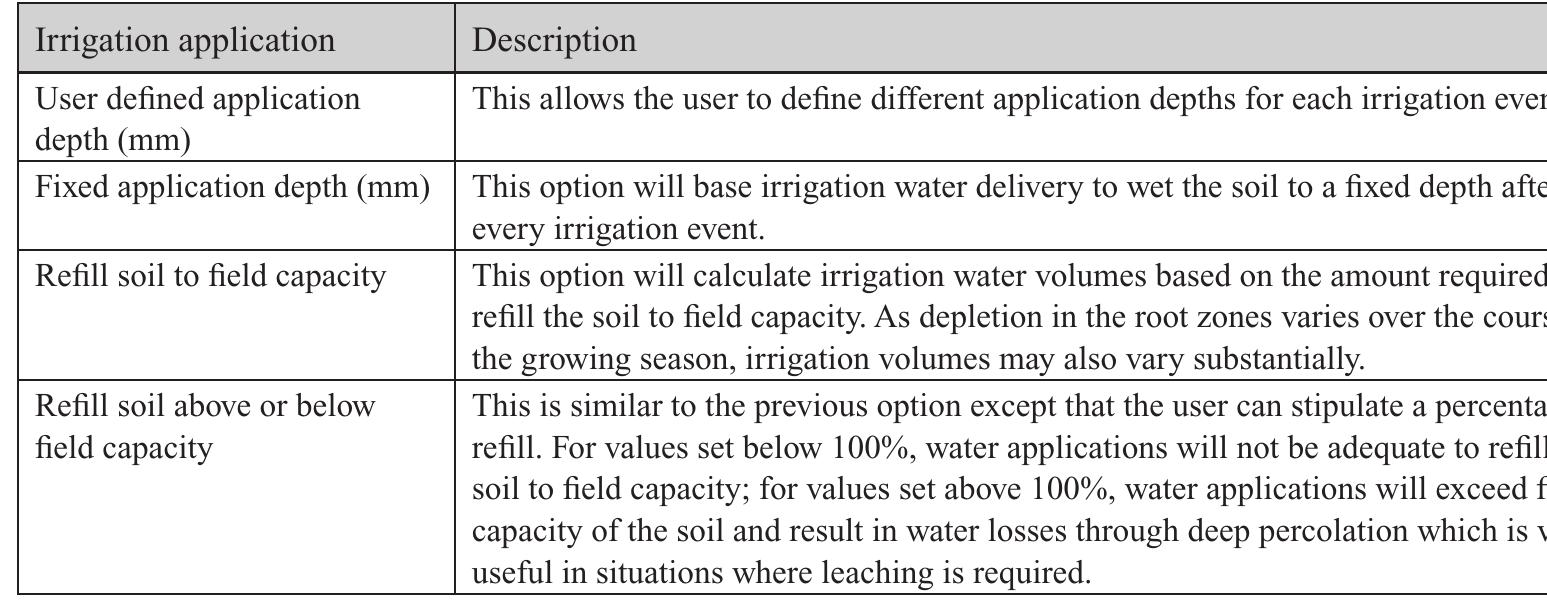Viewport: 1547px width, 602px height.
Task: Select the "Fixed application depth (mm)" cell
Action: pos(232,187)
